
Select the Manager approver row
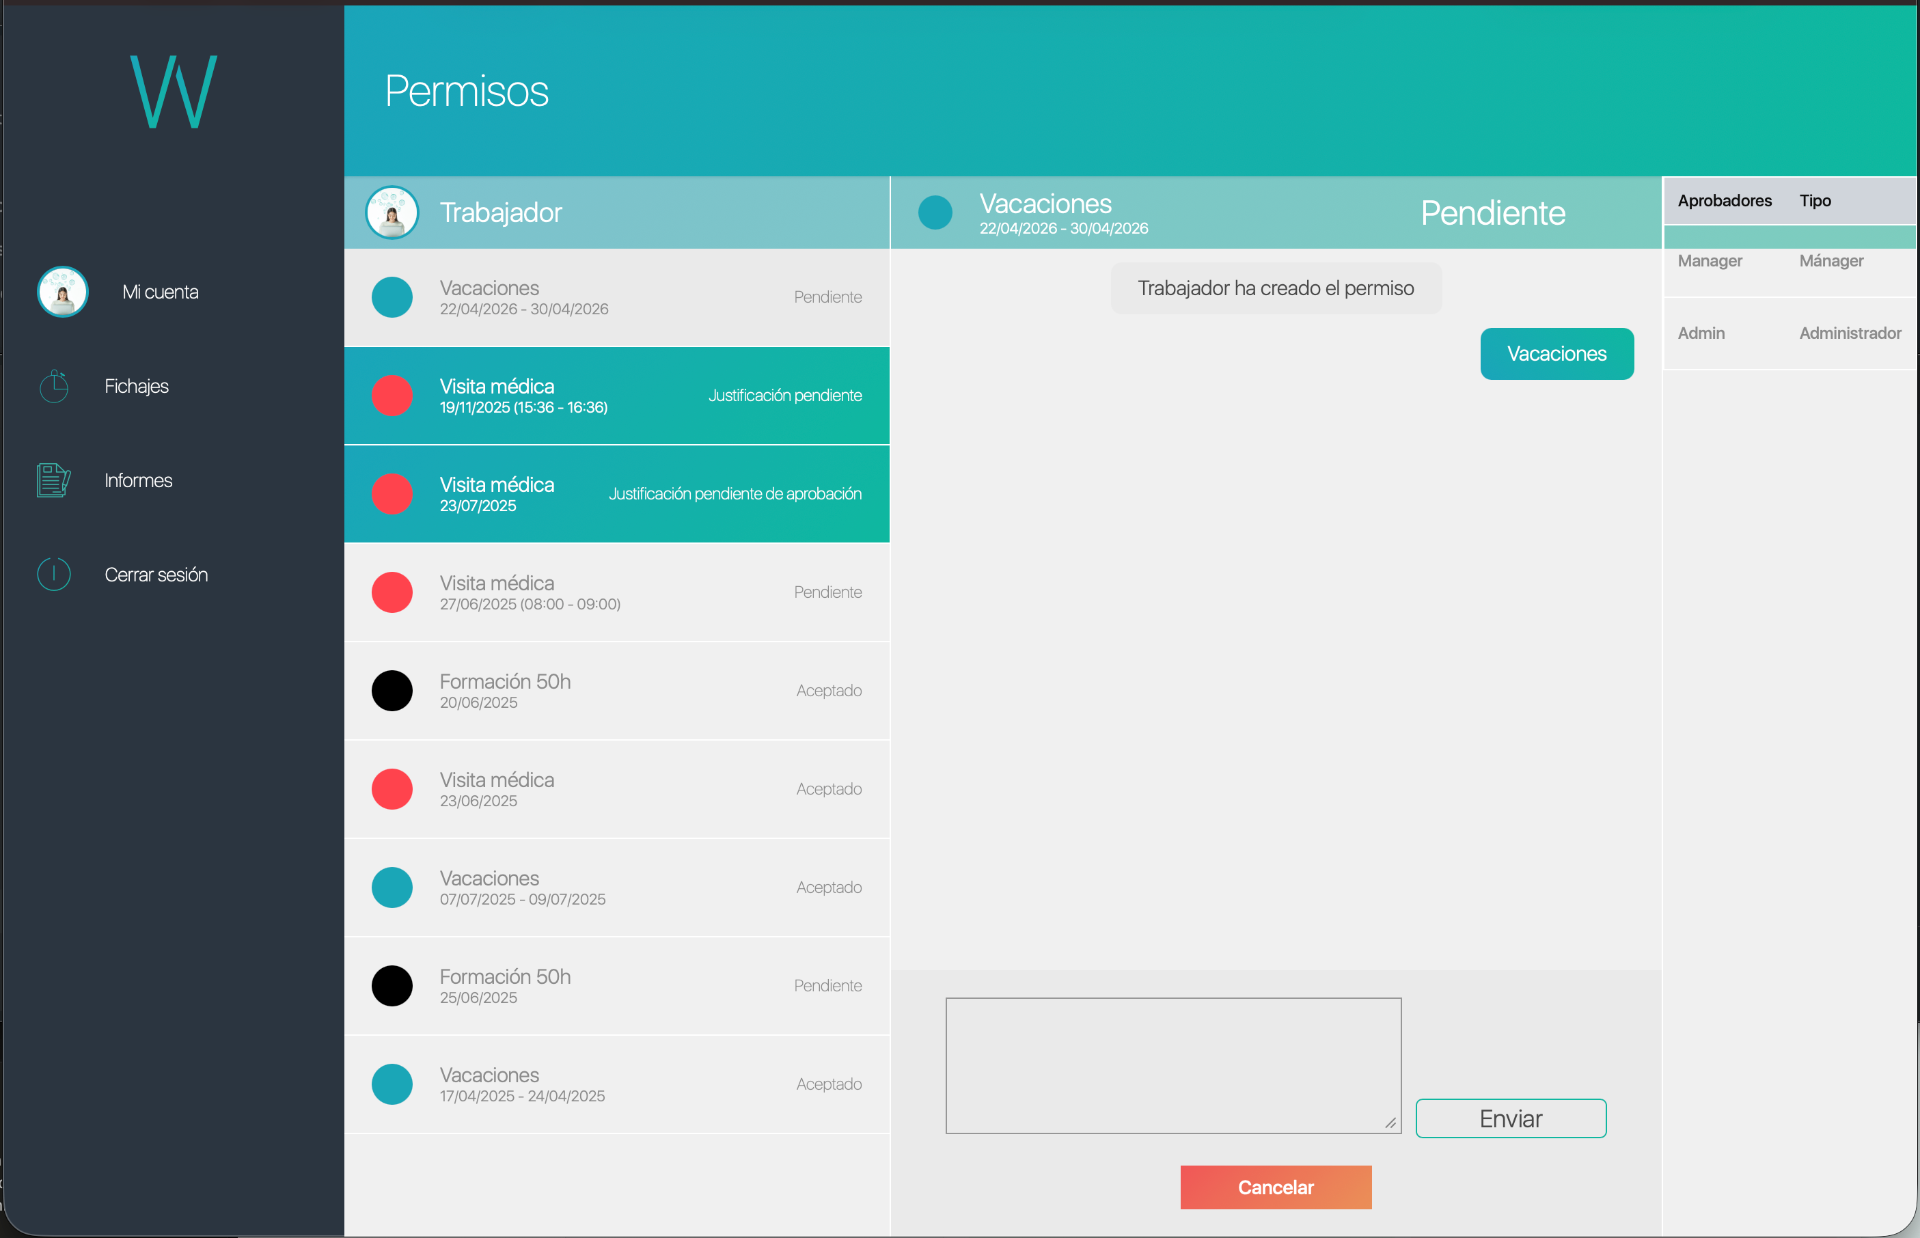point(1790,261)
